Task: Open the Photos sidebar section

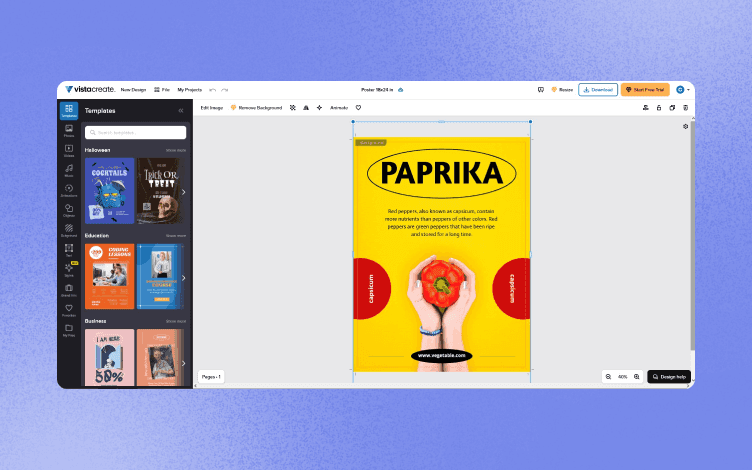Action: point(69,131)
